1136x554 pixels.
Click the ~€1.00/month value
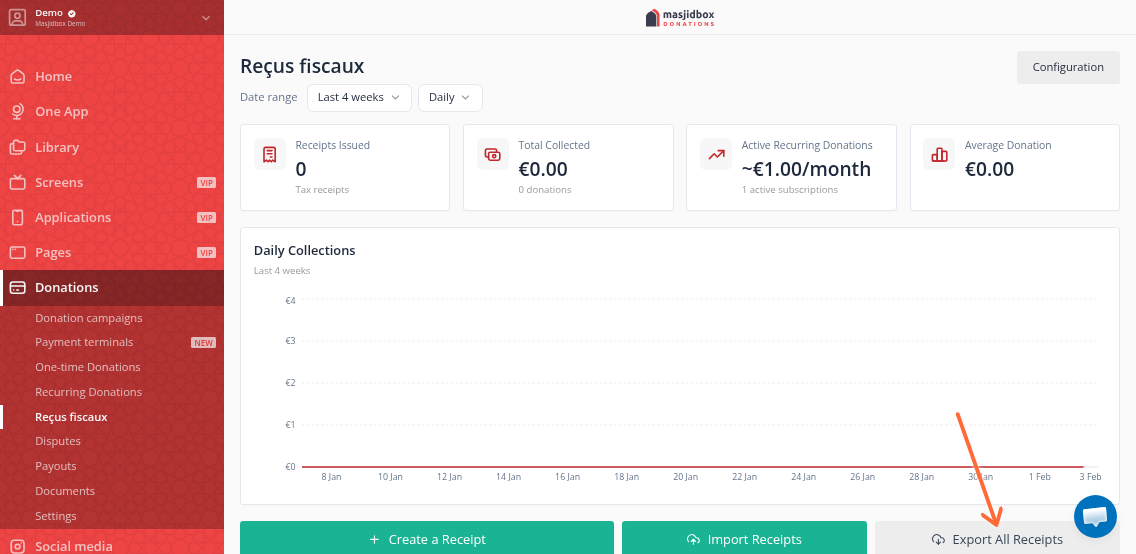[806, 169]
